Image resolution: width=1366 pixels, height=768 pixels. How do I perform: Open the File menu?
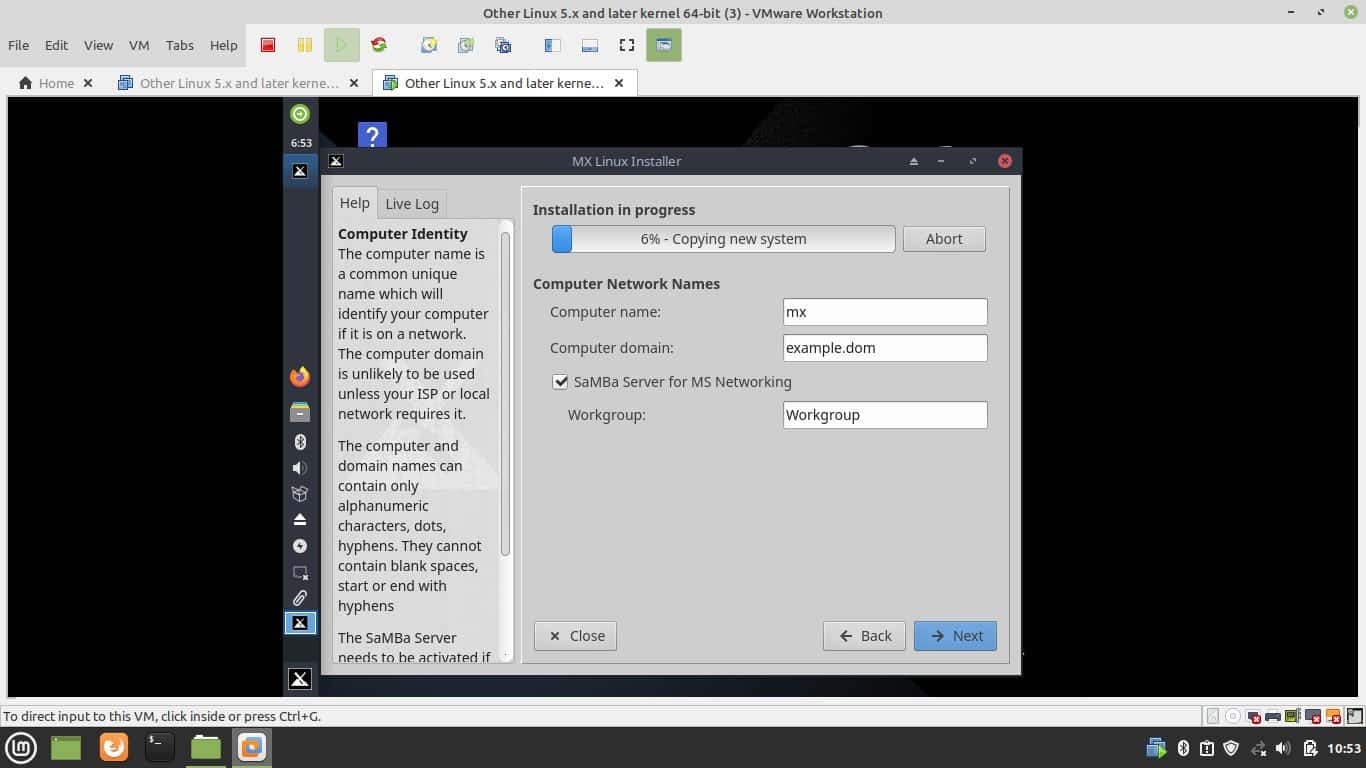18,45
